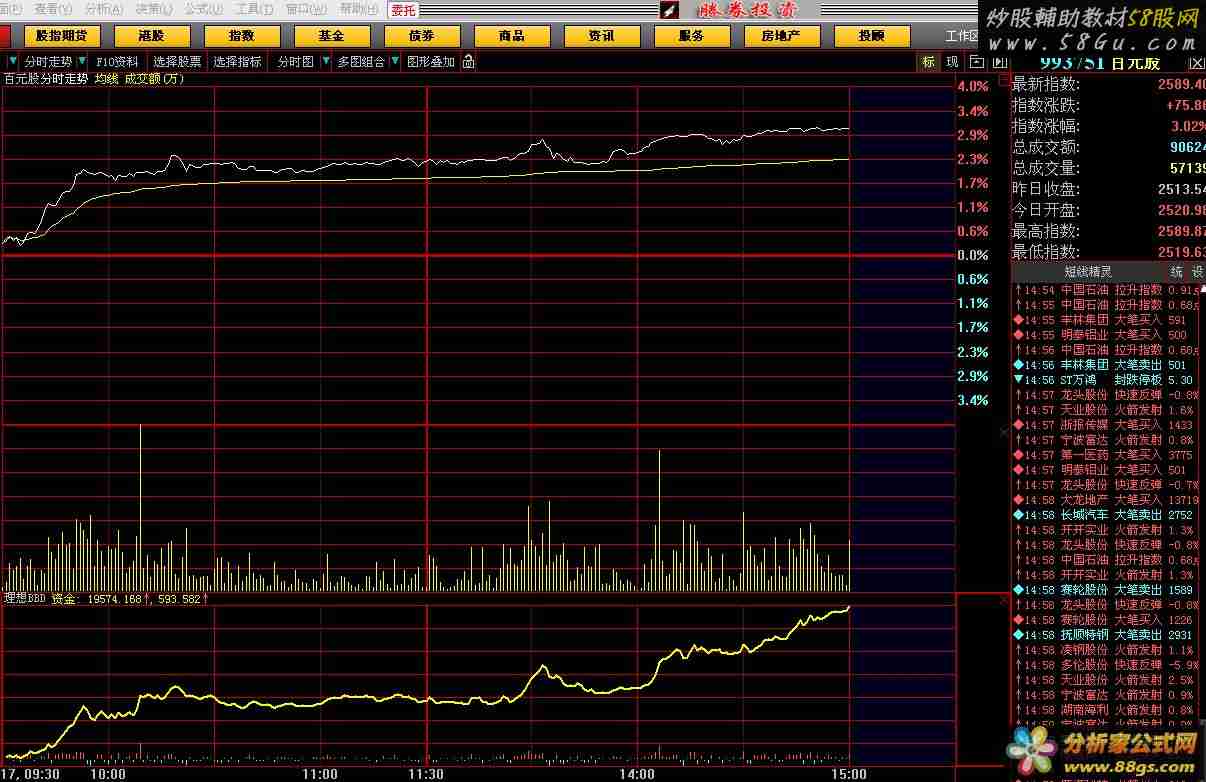Open the 查看(V) menu
1206x782 pixels.
click(x=52, y=9)
